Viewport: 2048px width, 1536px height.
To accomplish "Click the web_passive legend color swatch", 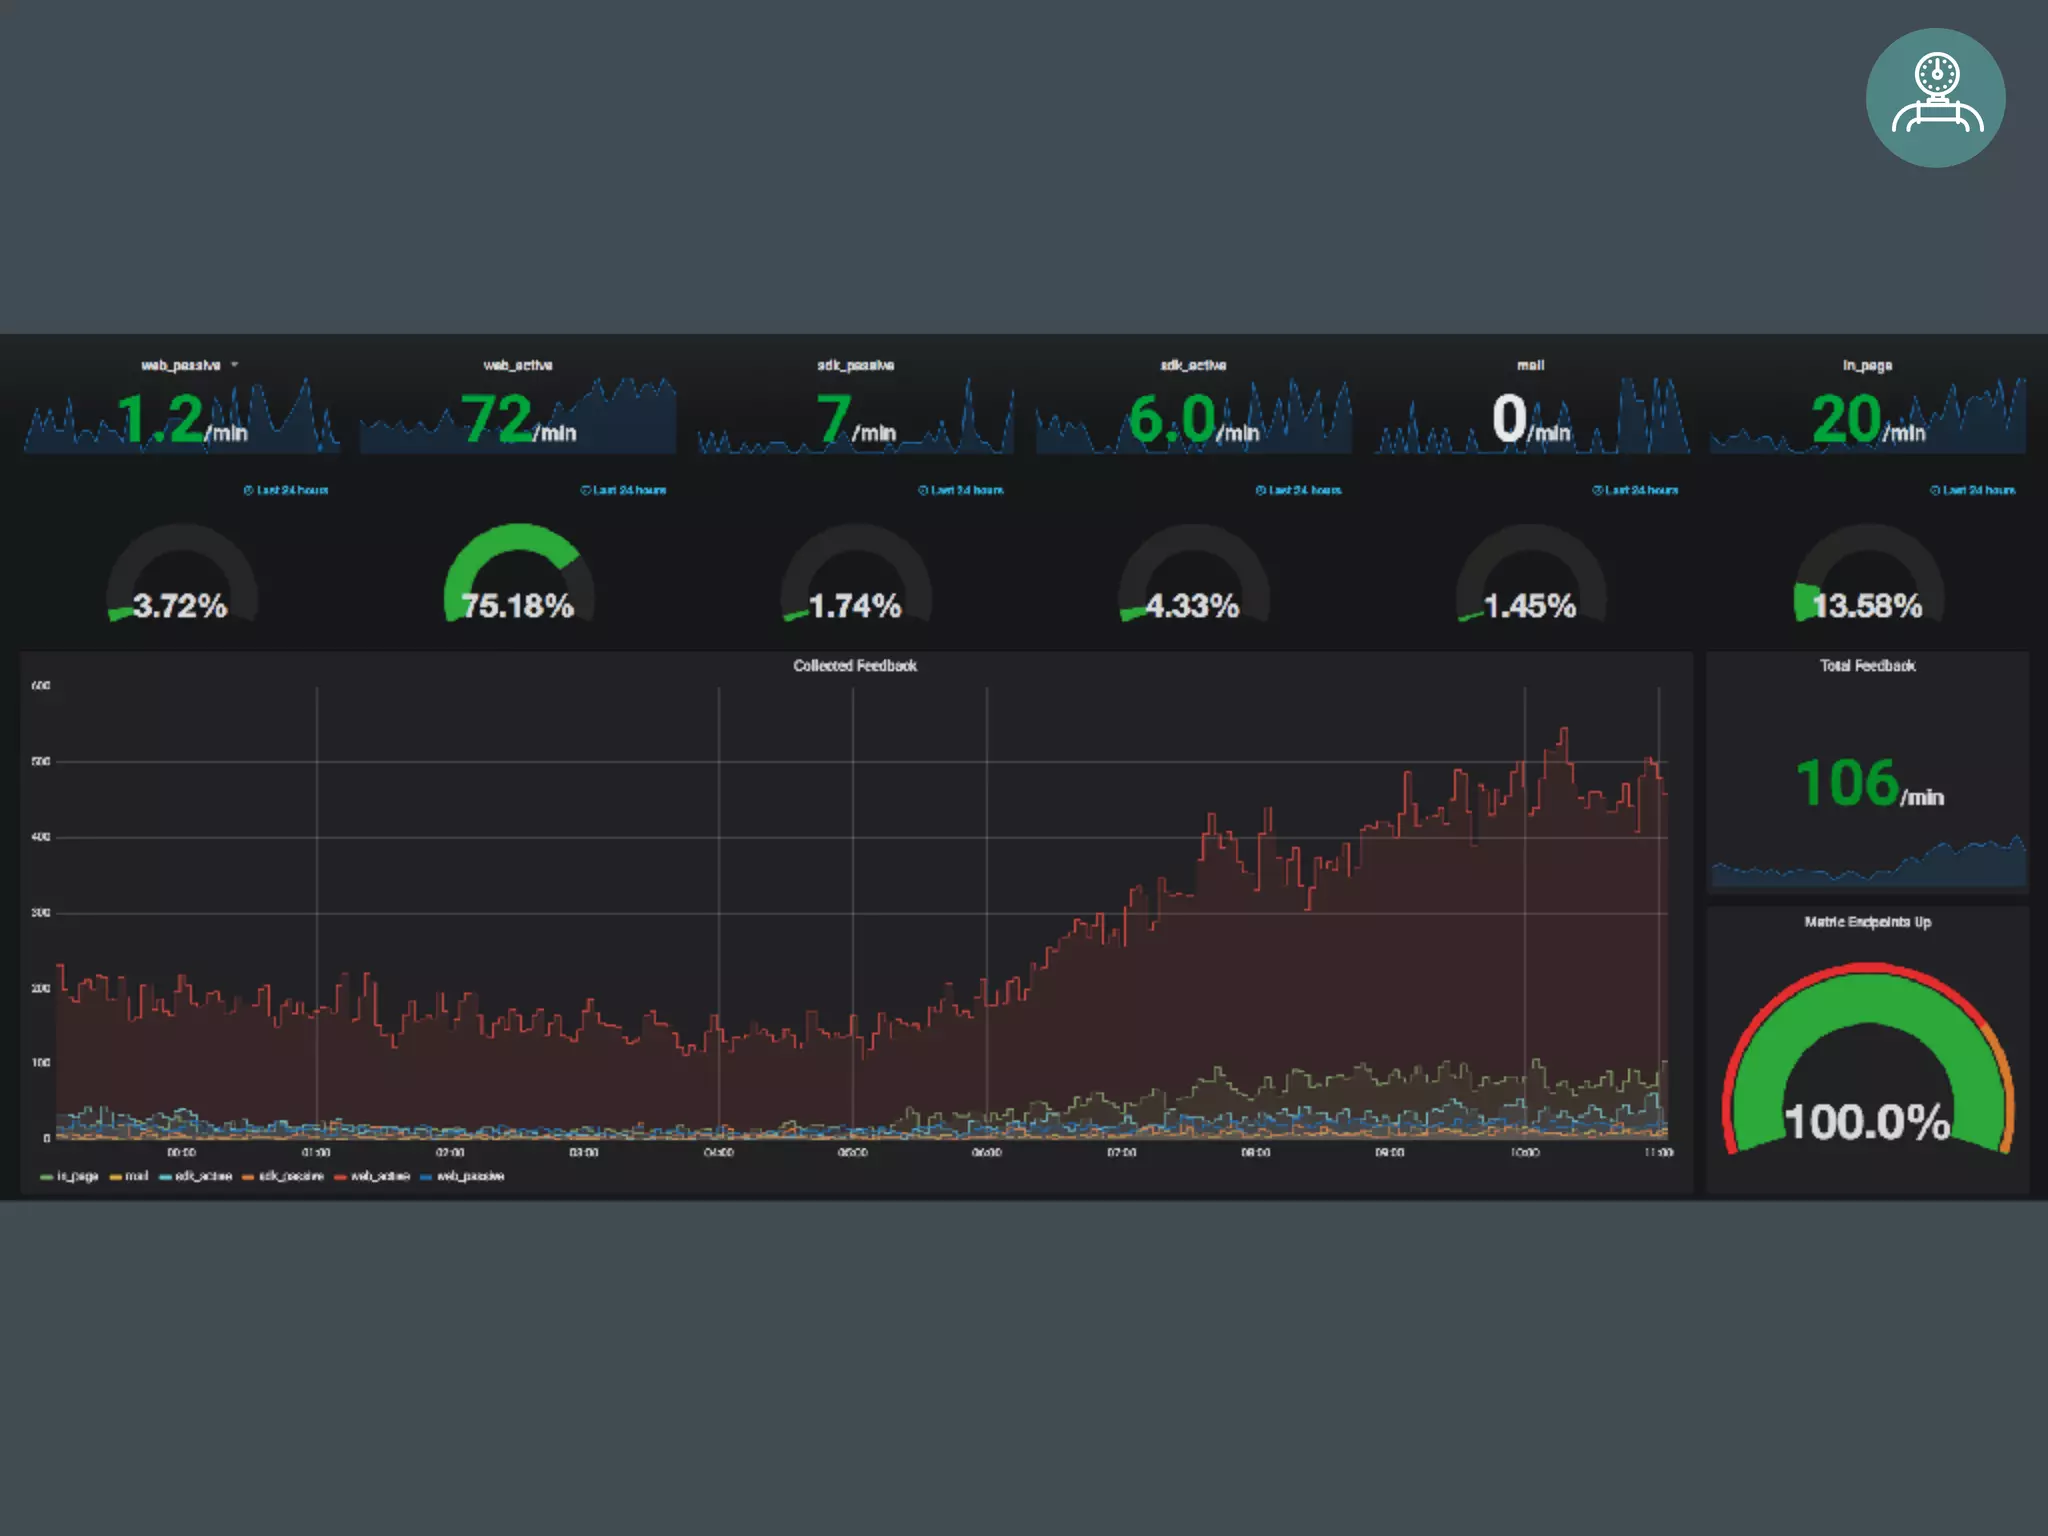I will click(427, 1177).
